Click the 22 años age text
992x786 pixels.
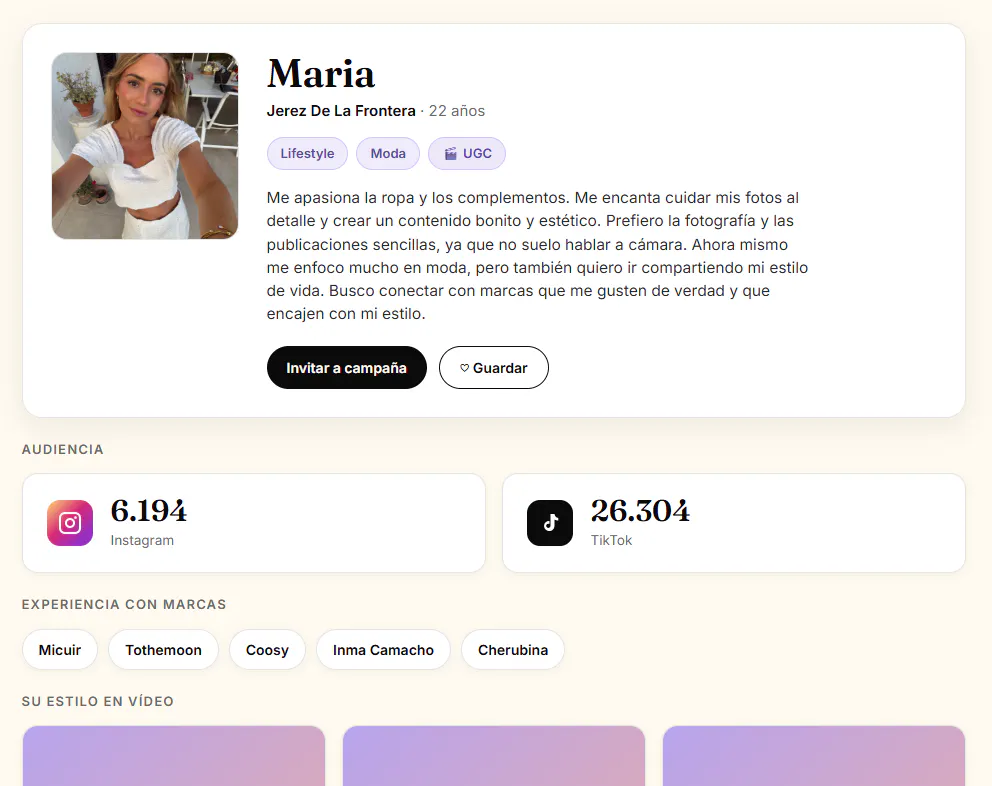tap(457, 111)
